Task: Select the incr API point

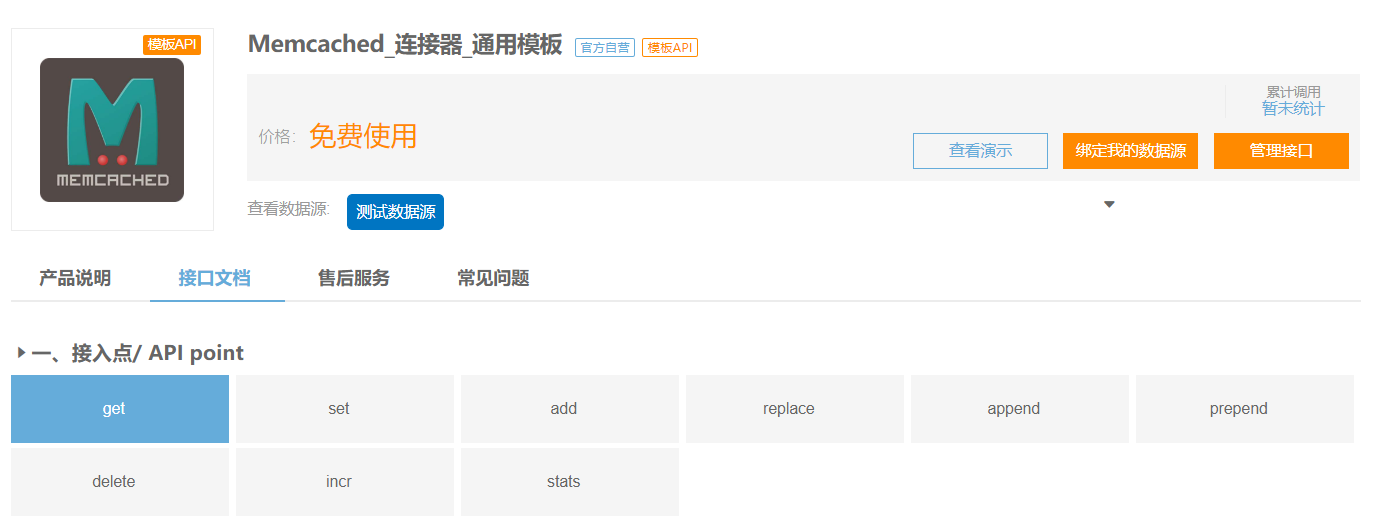Action: point(345,482)
